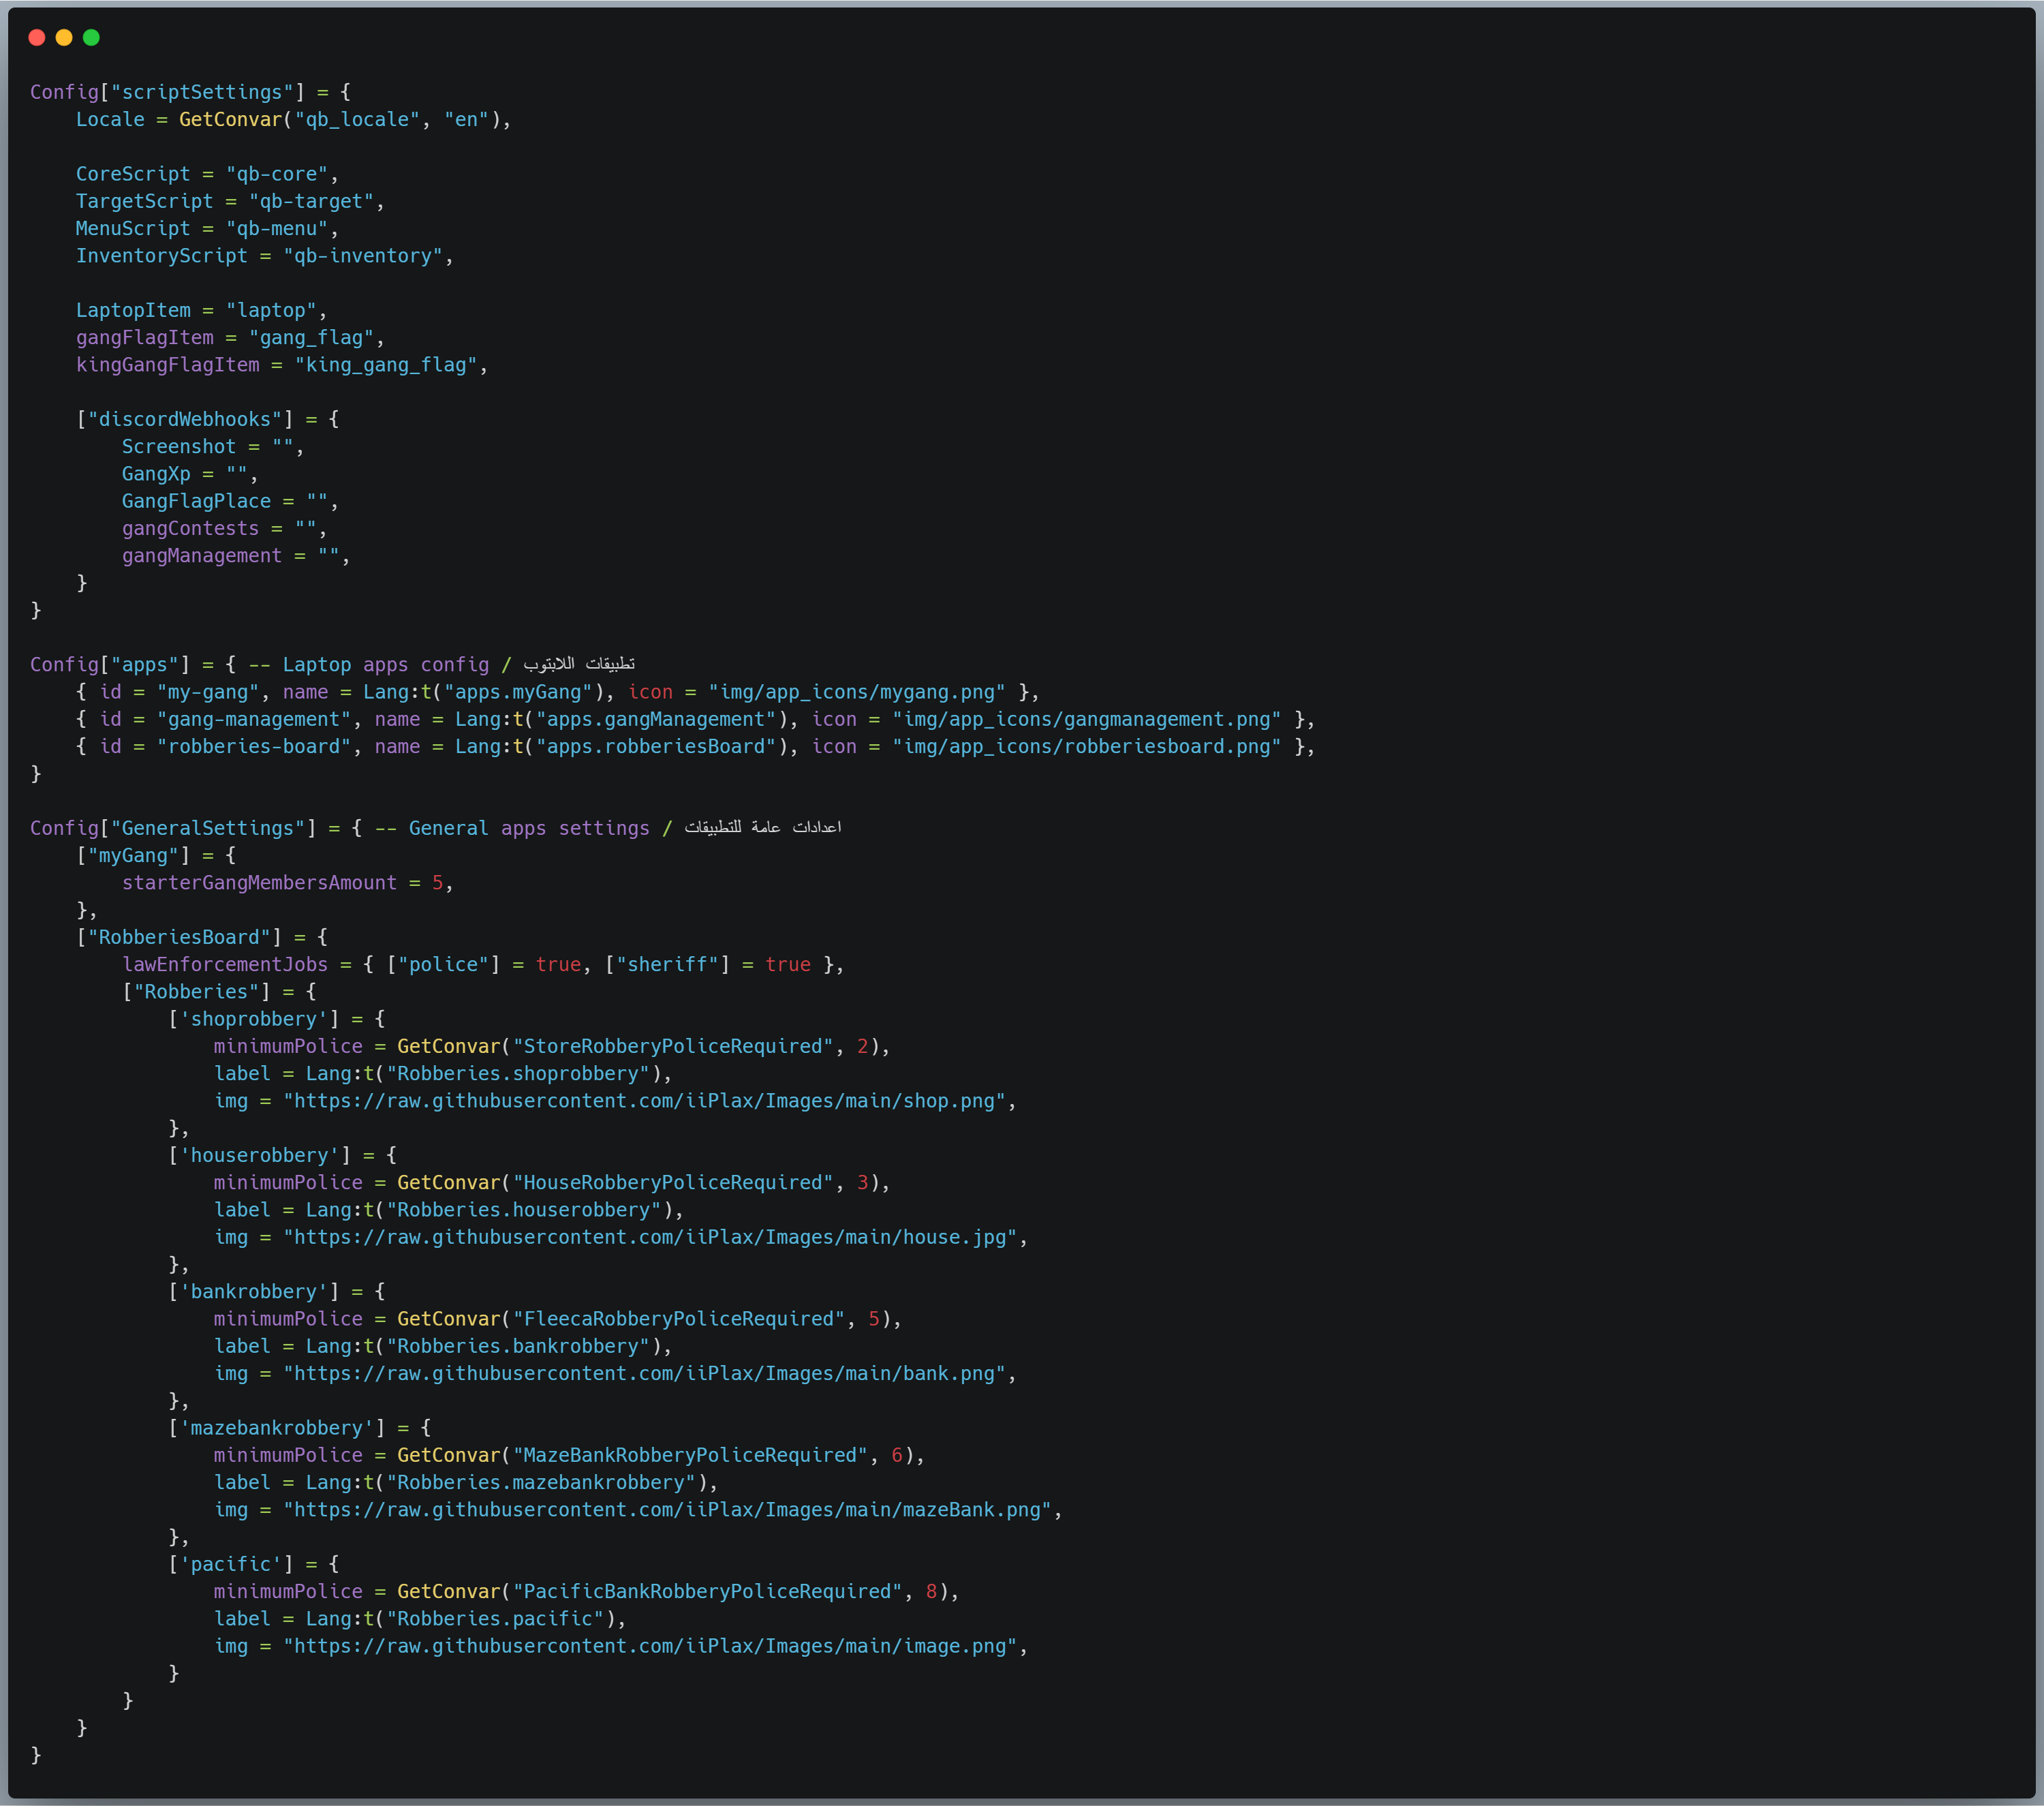Click the yellow minimize window dot
2044x1806 pixels.
click(64, 38)
